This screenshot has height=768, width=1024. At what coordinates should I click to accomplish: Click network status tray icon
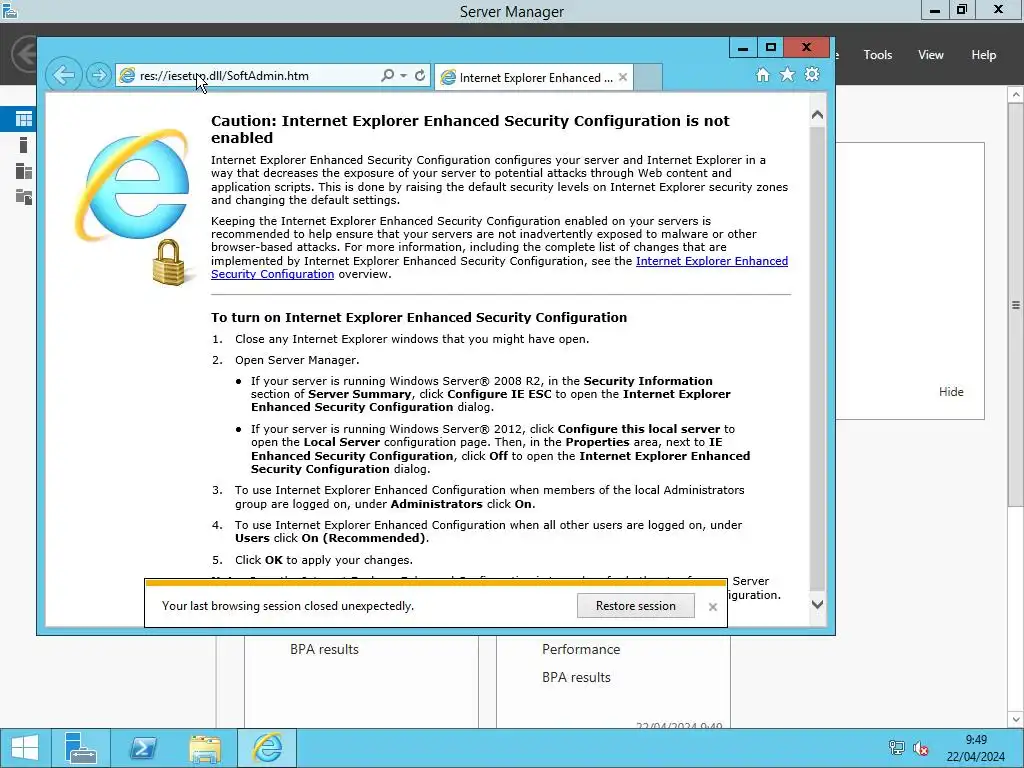pyautogui.click(x=897, y=748)
